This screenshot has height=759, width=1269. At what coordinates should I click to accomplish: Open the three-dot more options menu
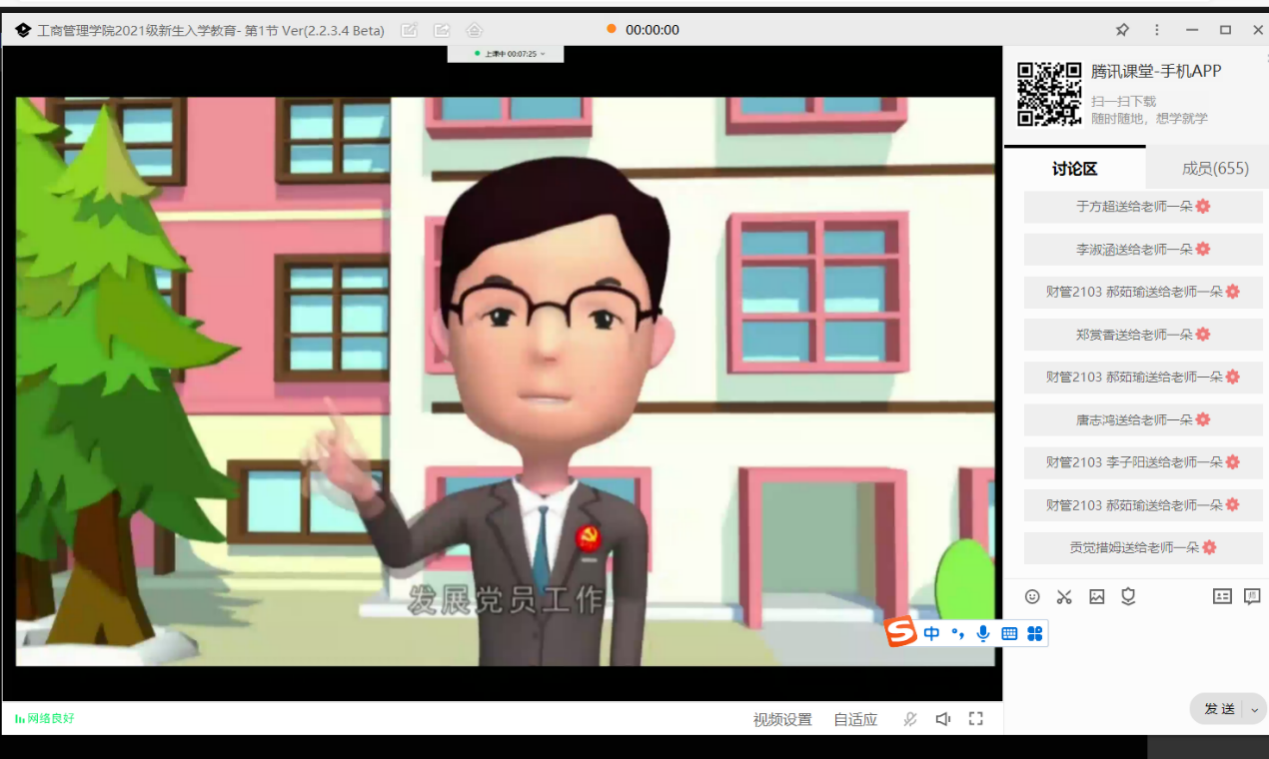[x=1157, y=30]
